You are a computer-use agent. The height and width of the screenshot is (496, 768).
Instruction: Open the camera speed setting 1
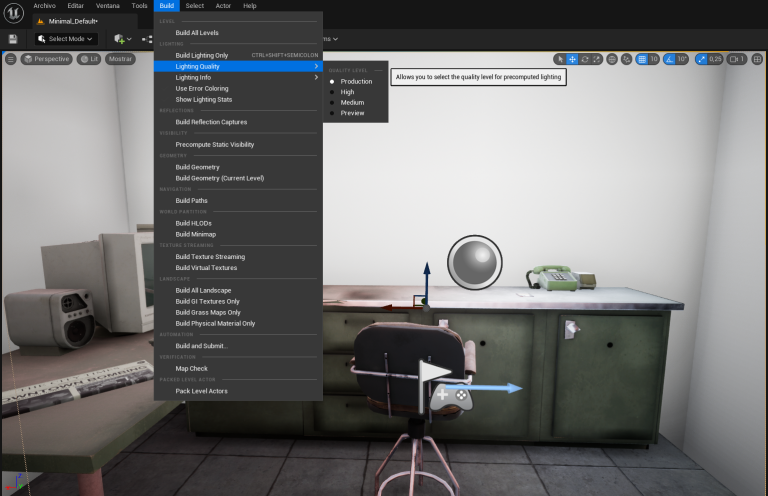[x=737, y=59]
